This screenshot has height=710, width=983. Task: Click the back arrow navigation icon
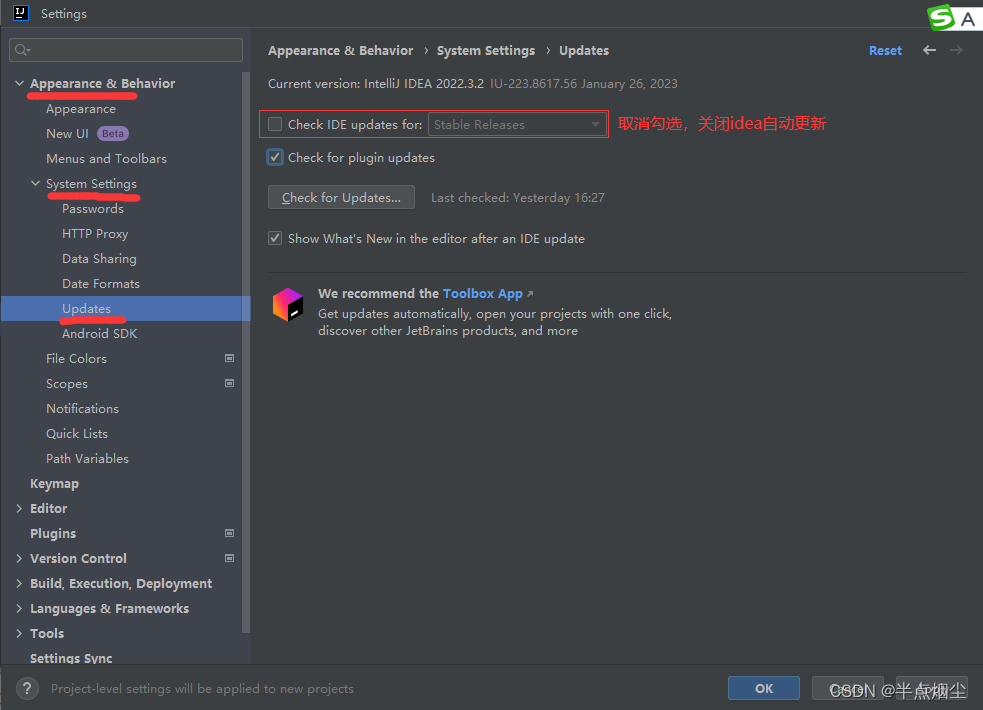coord(929,50)
